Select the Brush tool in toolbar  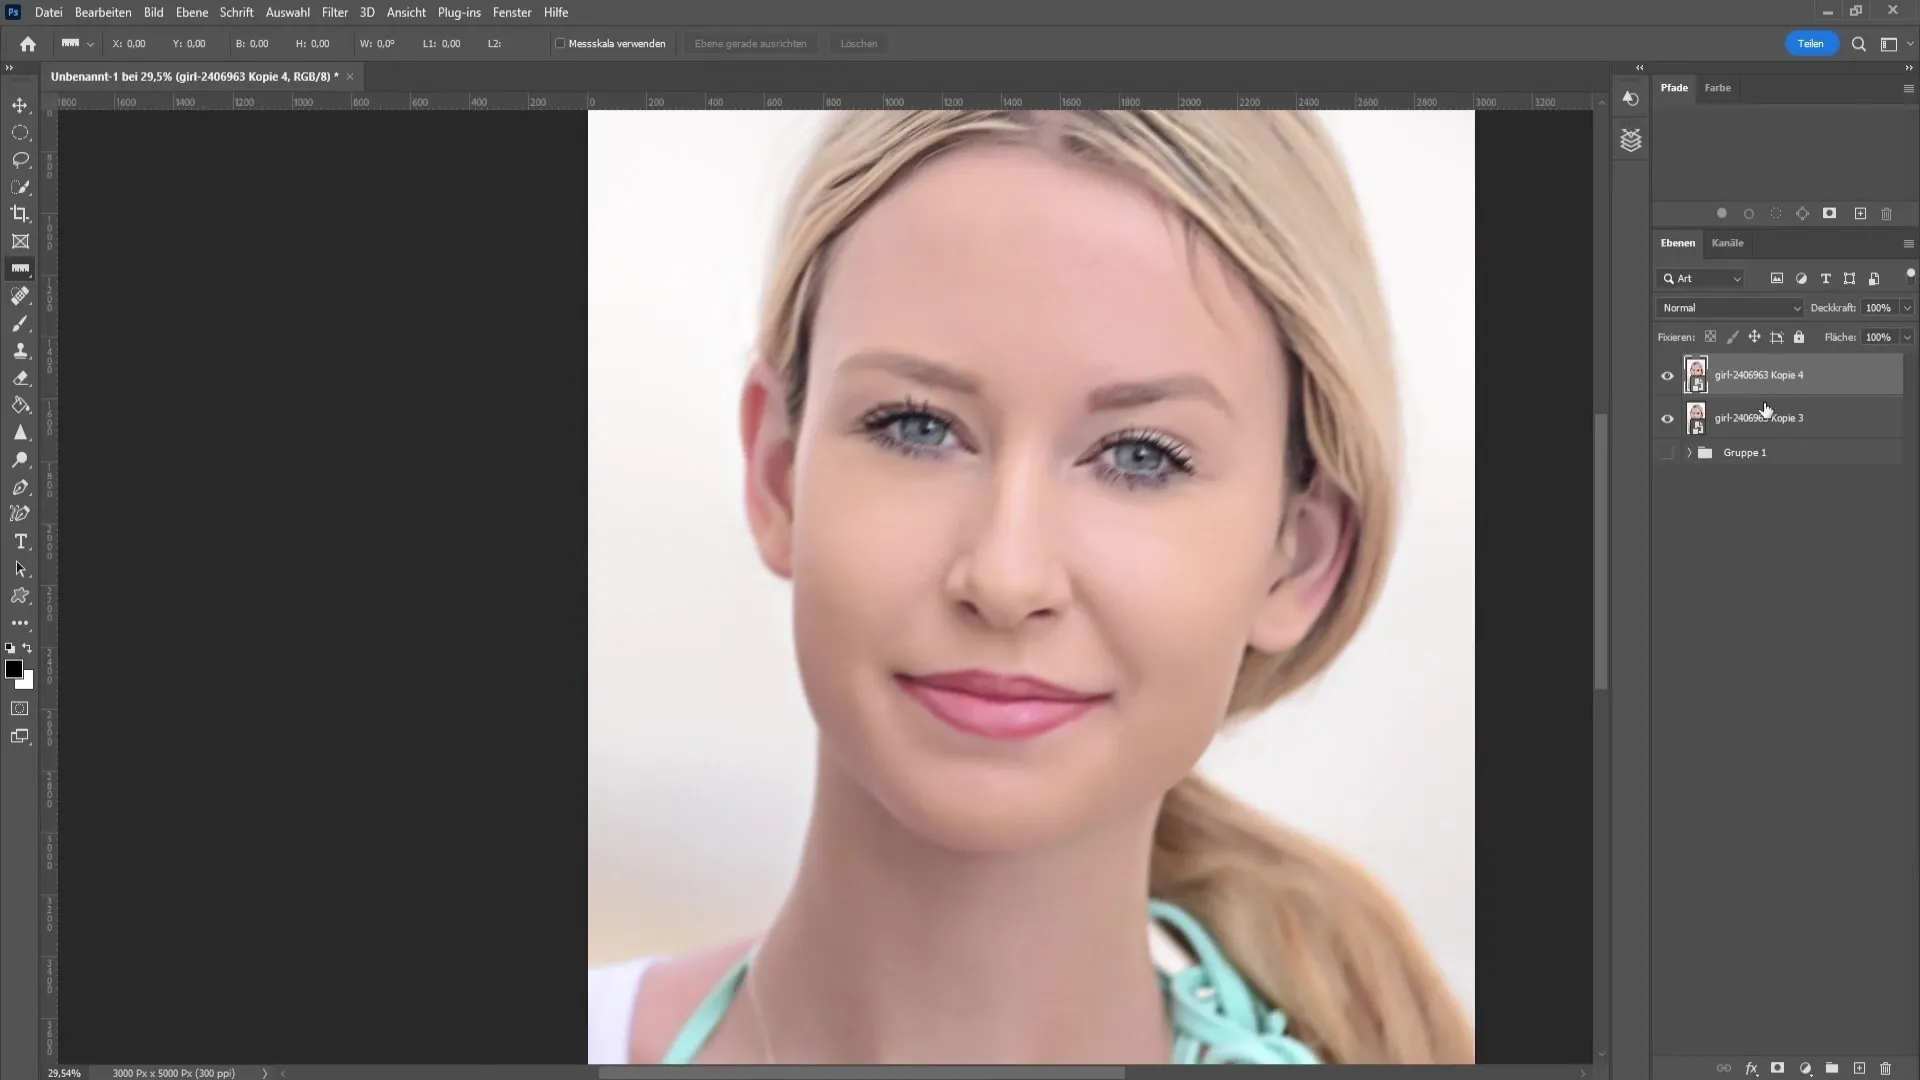(20, 323)
